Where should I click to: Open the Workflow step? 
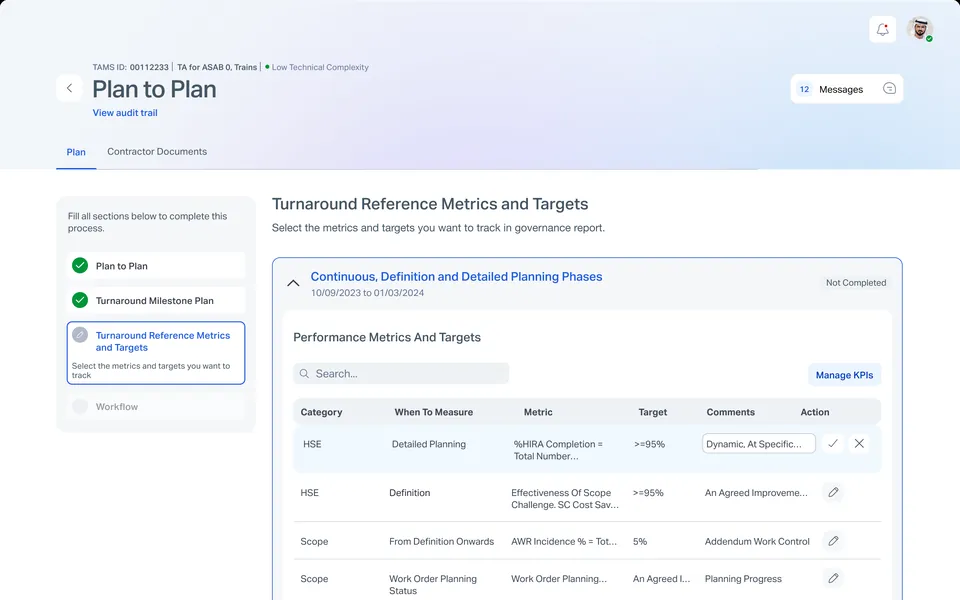156,407
